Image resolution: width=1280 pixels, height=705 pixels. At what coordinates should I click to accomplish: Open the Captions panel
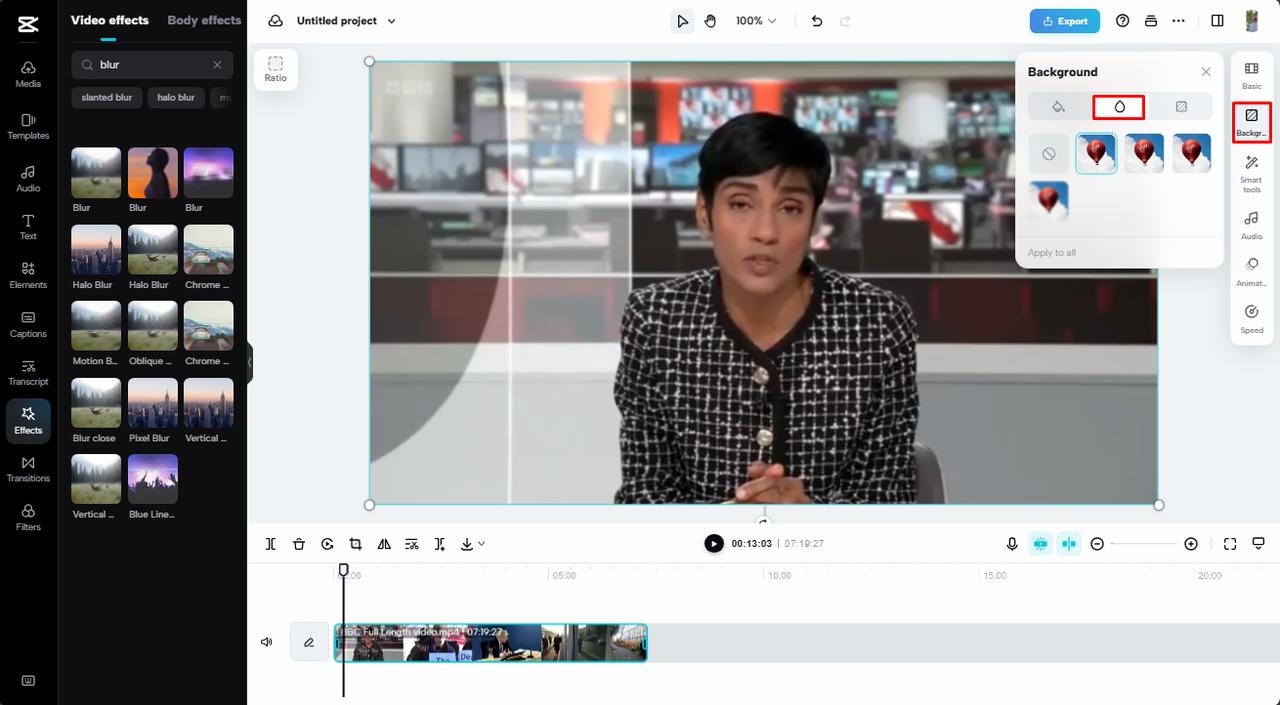click(x=28, y=324)
